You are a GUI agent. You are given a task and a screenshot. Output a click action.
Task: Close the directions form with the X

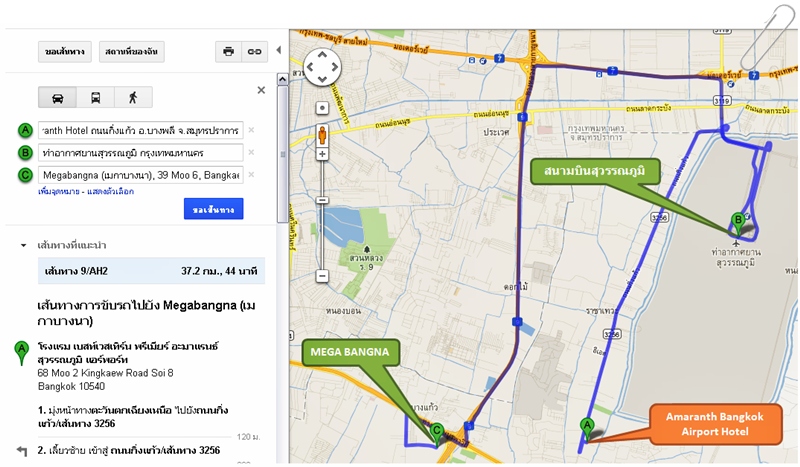coord(261,90)
